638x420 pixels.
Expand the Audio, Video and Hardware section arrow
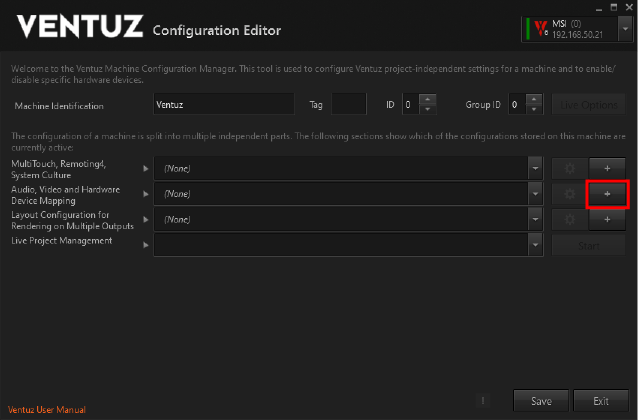click(x=146, y=193)
